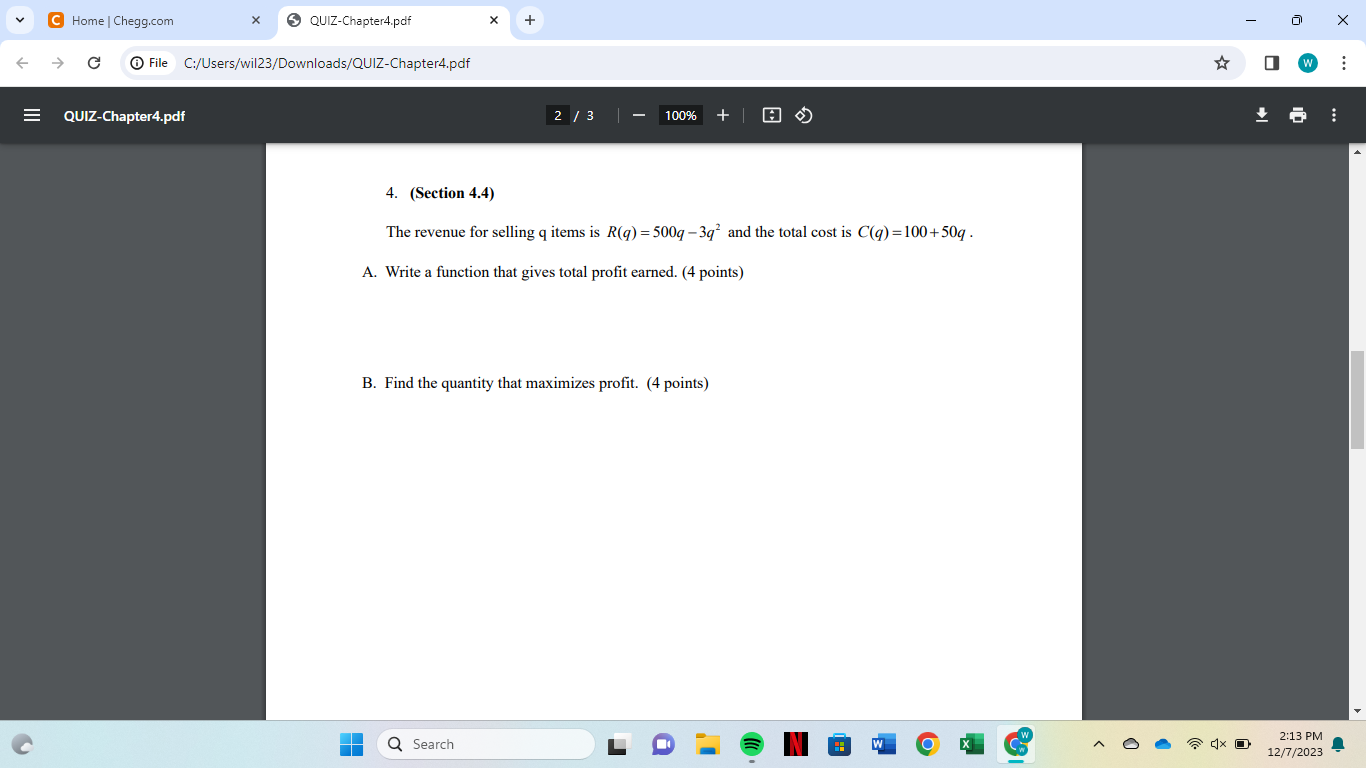Viewport: 1366px width, 768px height.
Task: Zoom out with the minus icon
Action: coord(639,115)
